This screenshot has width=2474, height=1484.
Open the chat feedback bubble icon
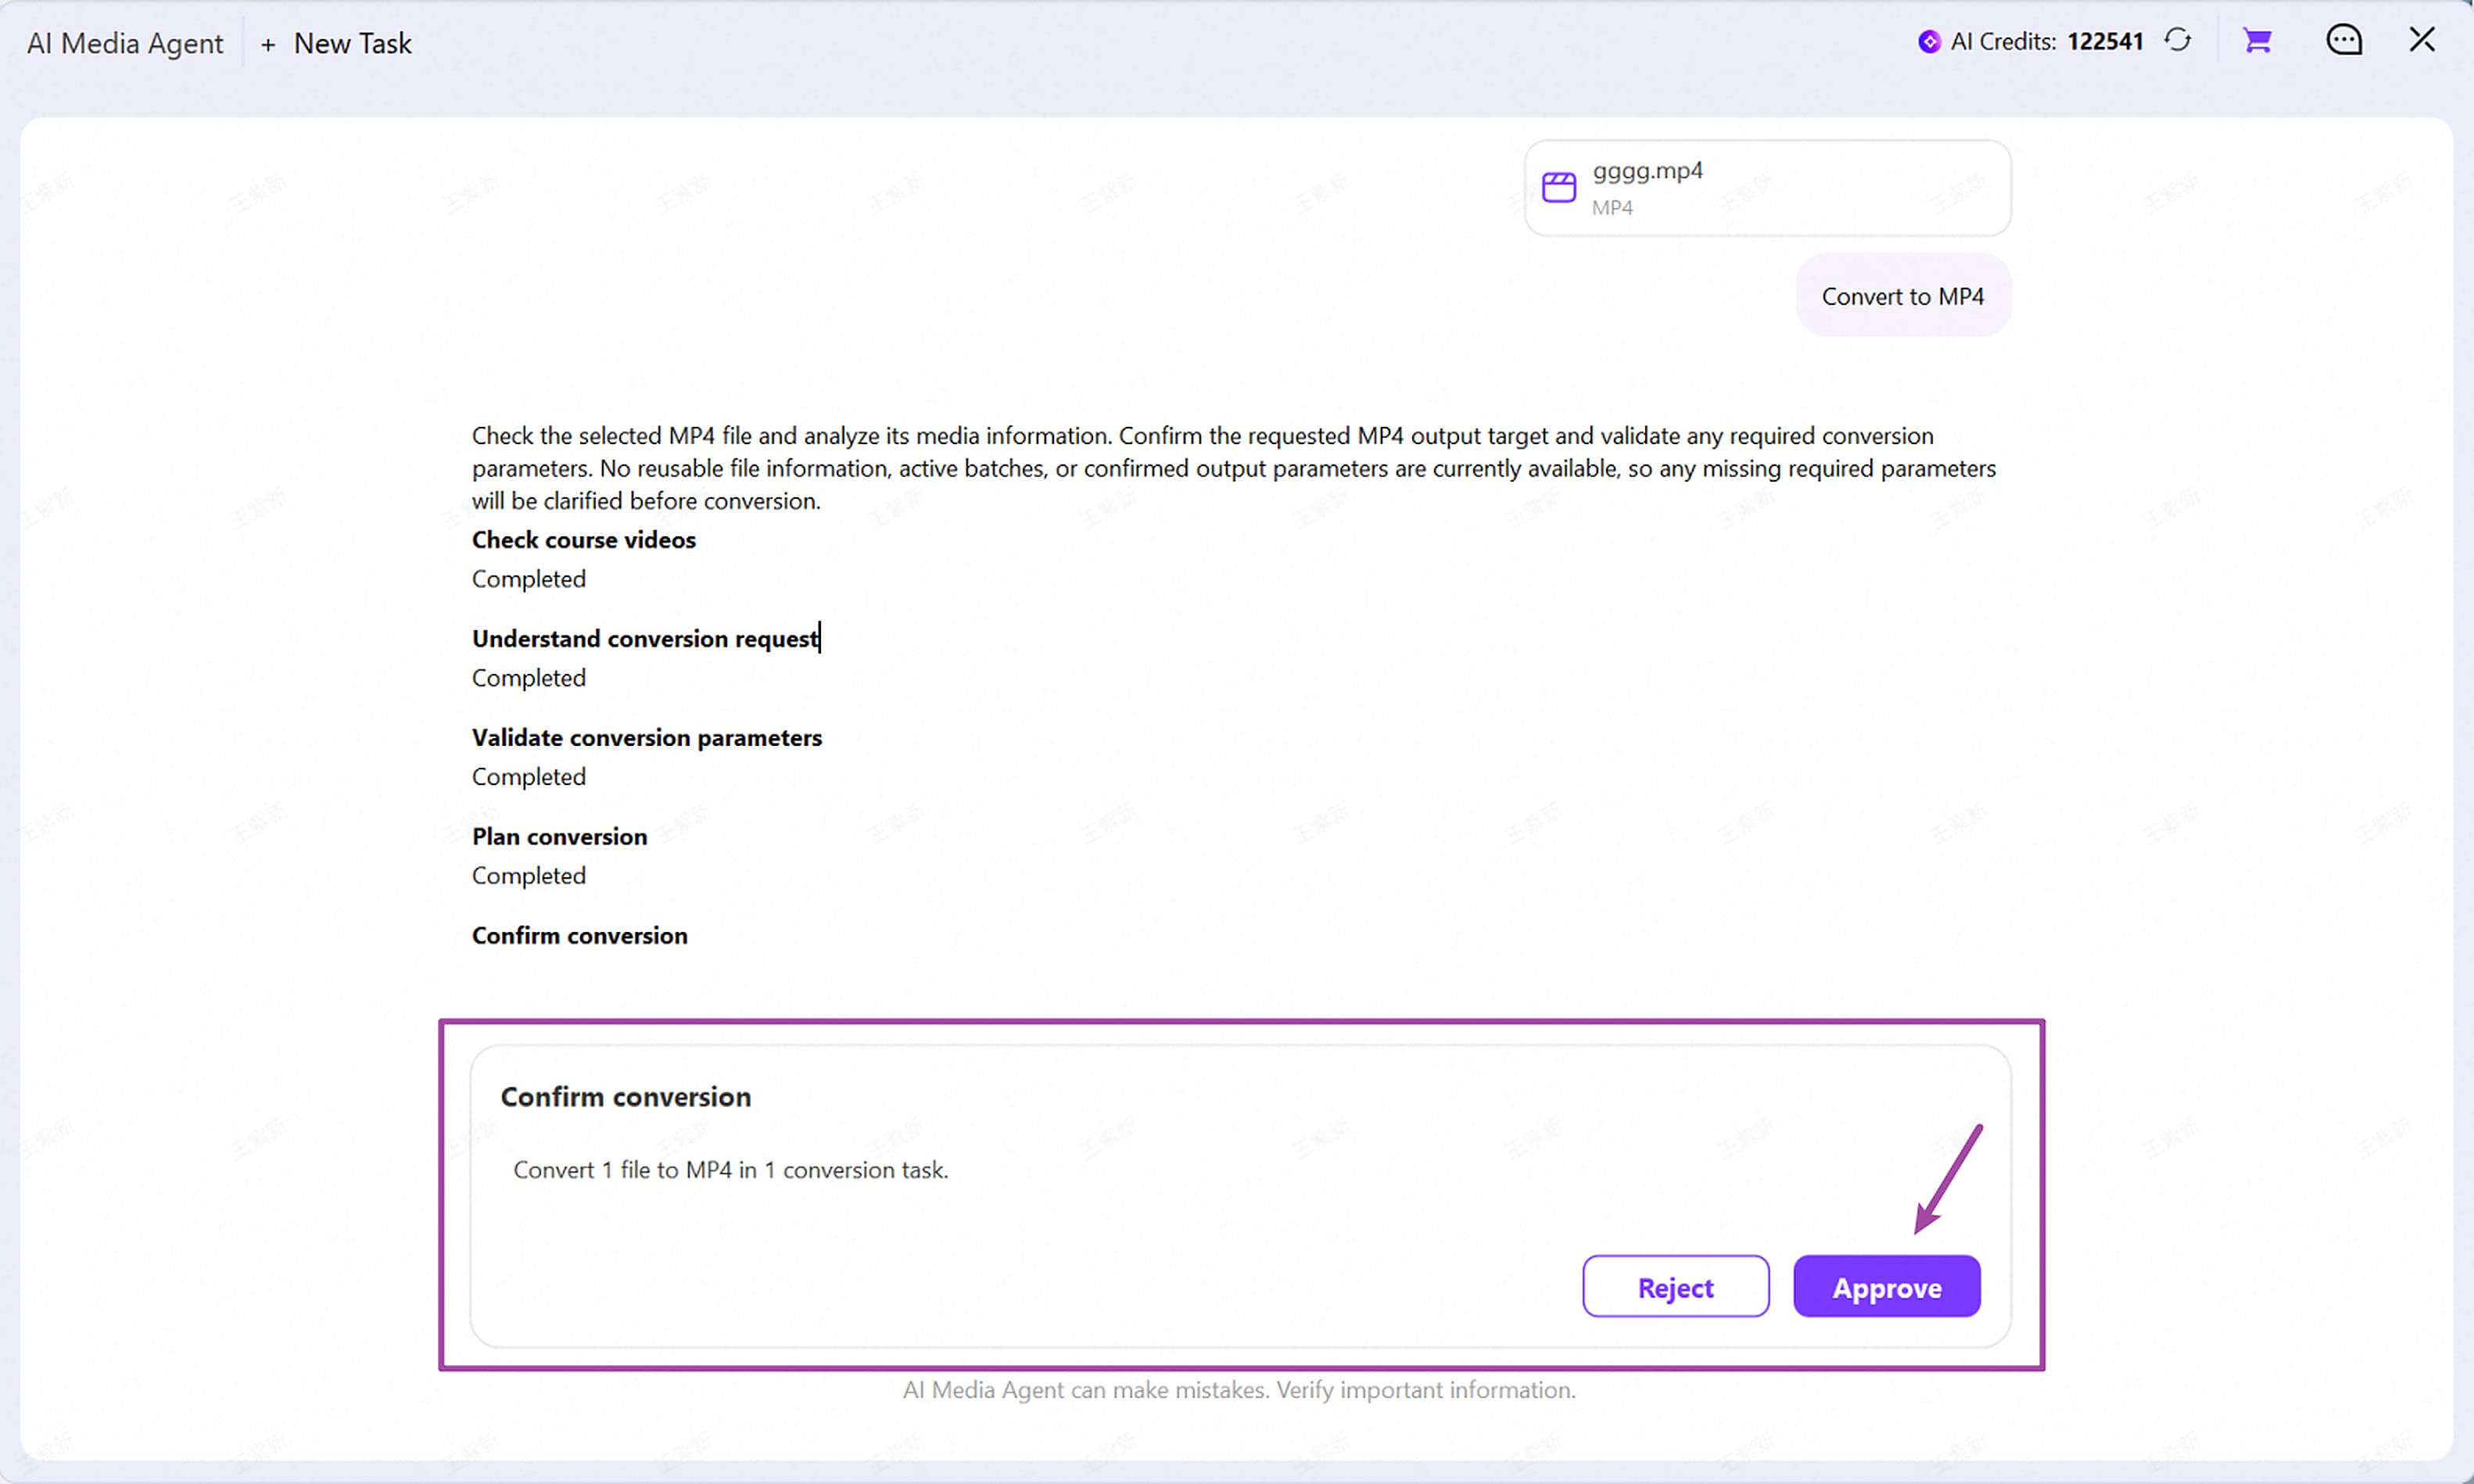coord(2343,40)
